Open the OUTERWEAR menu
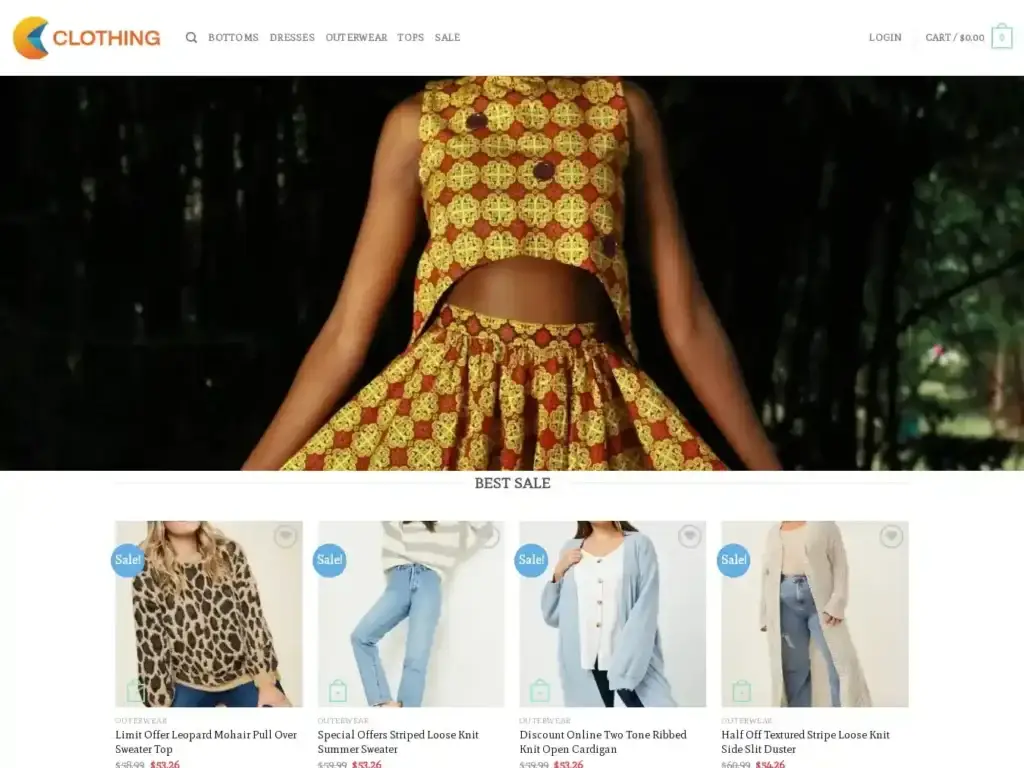Viewport: 1024px width, 768px height. (x=356, y=37)
